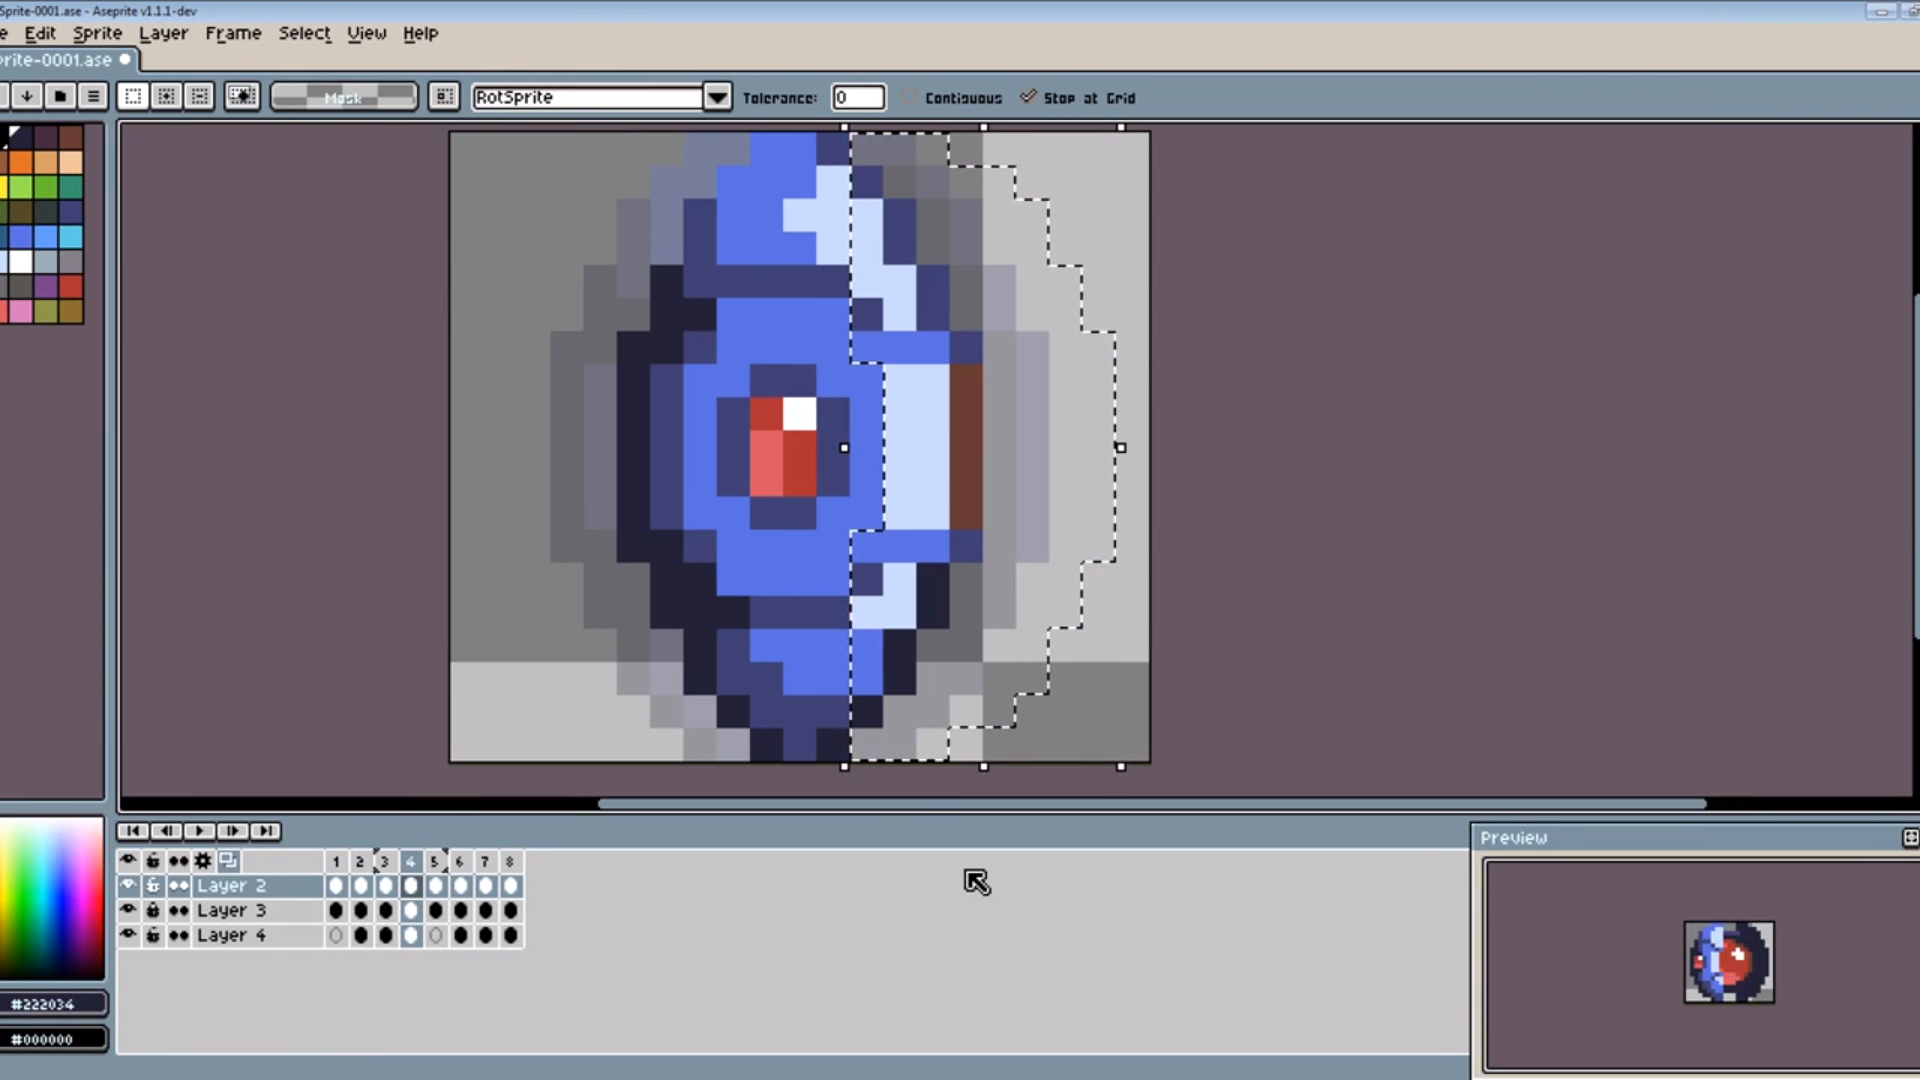Click the RotSprite algorithm text field
The image size is (1920, 1080).
coord(588,97)
